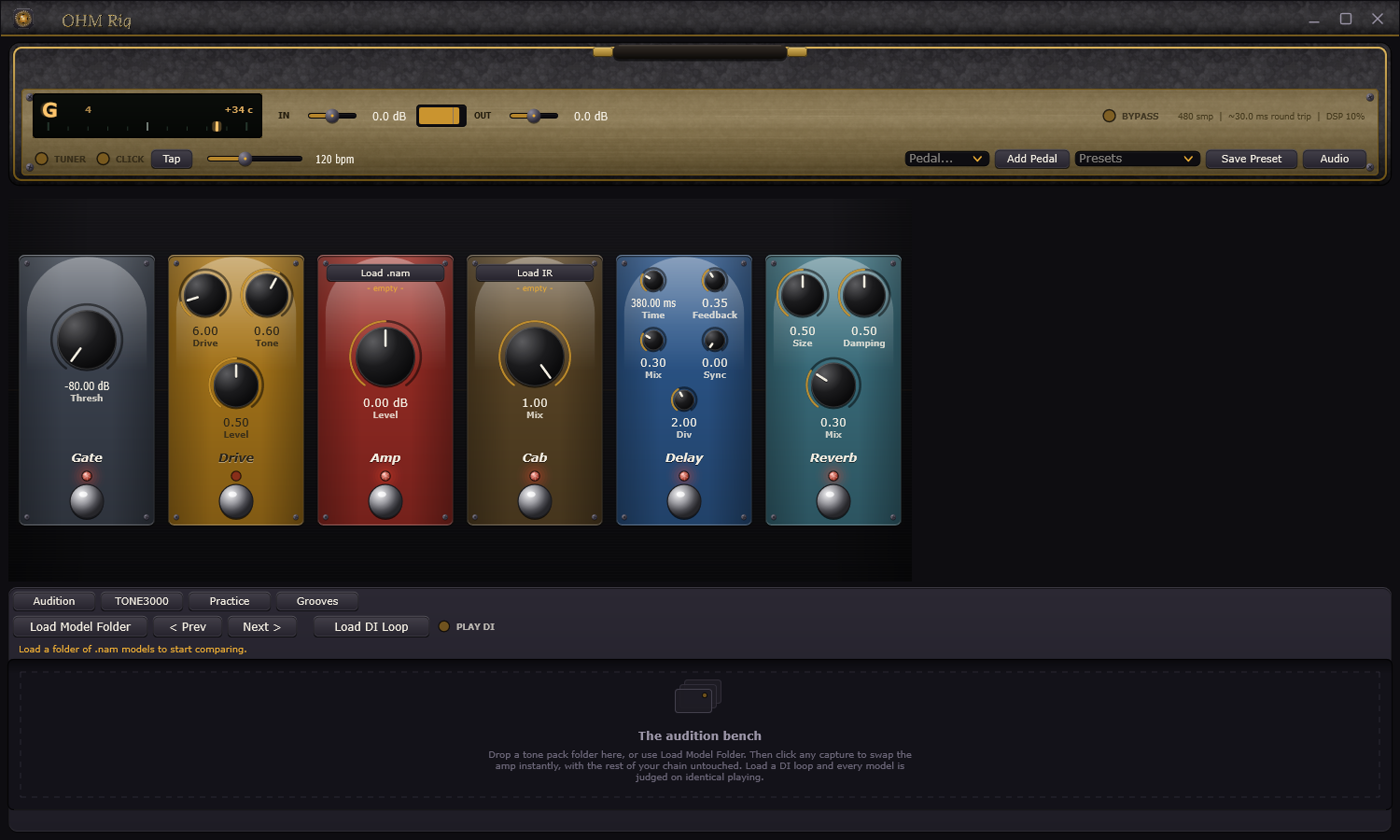Click the 0.00 dB Amp Level value
The width and height of the screenshot is (1400, 840).
click(x=385, y=403)
